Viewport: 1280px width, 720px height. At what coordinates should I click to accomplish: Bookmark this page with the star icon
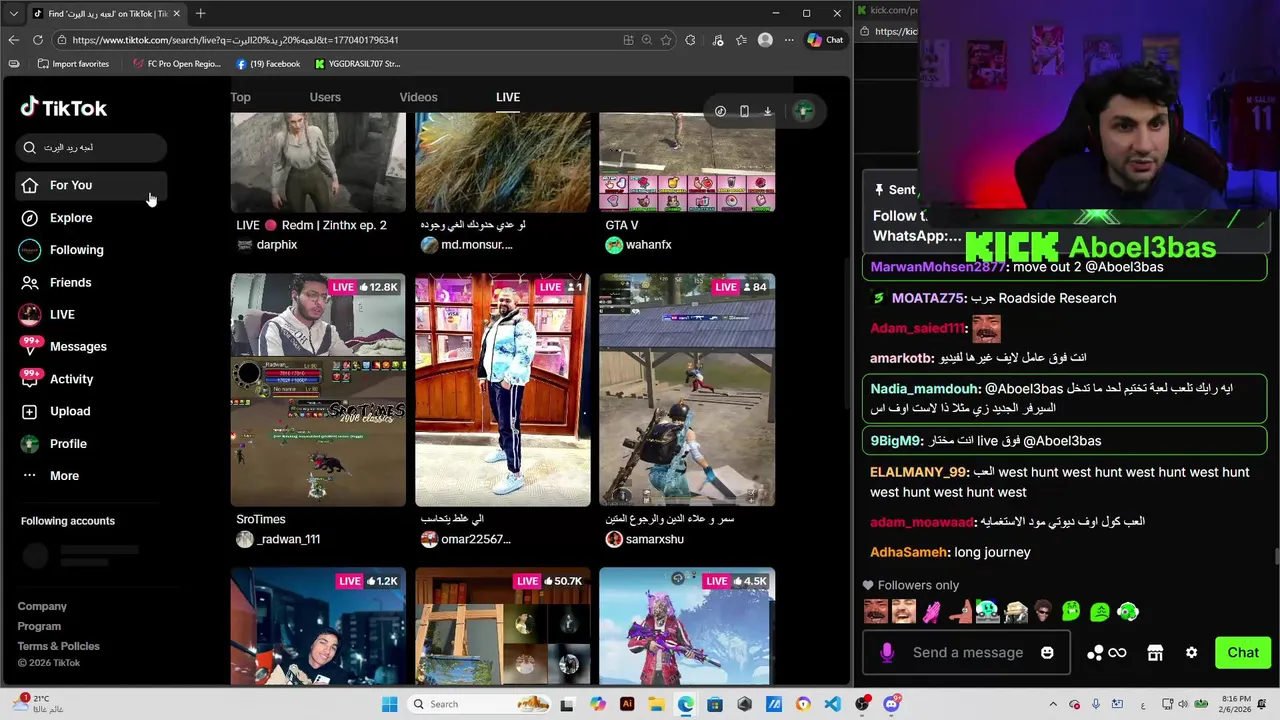click(666, 40)
